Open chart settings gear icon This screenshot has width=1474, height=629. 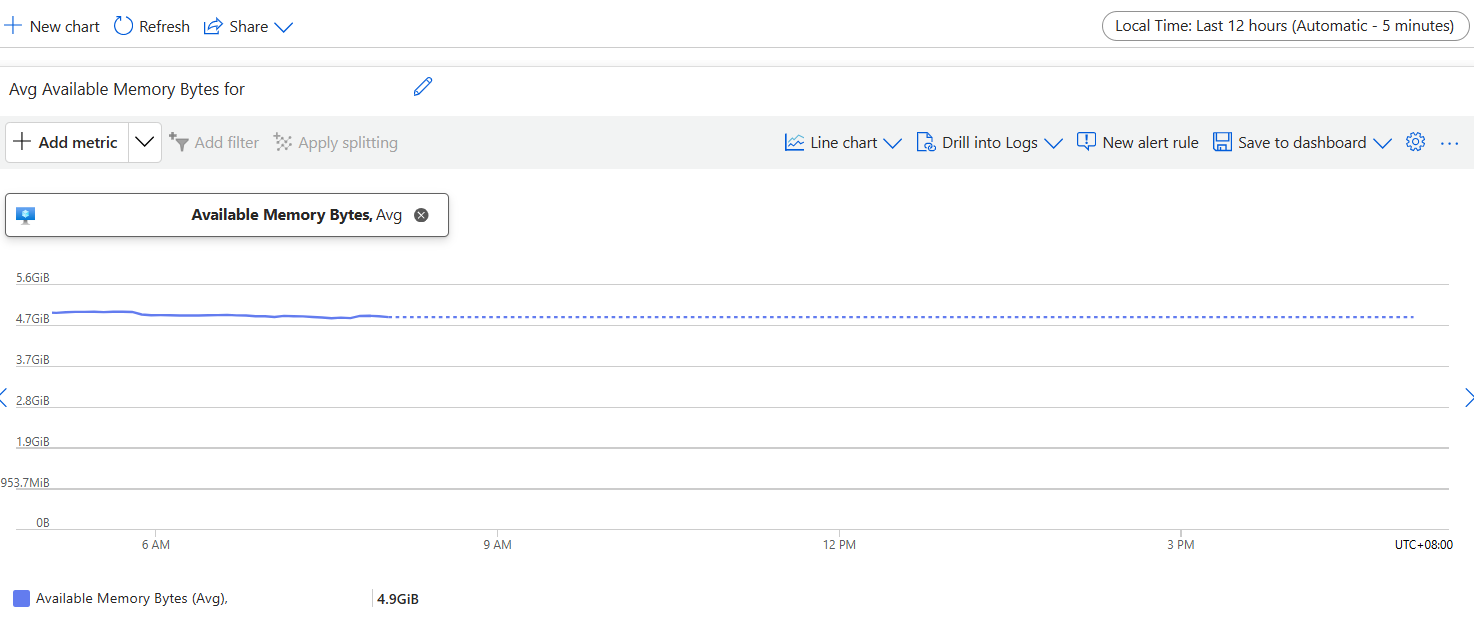[1415, 142]
